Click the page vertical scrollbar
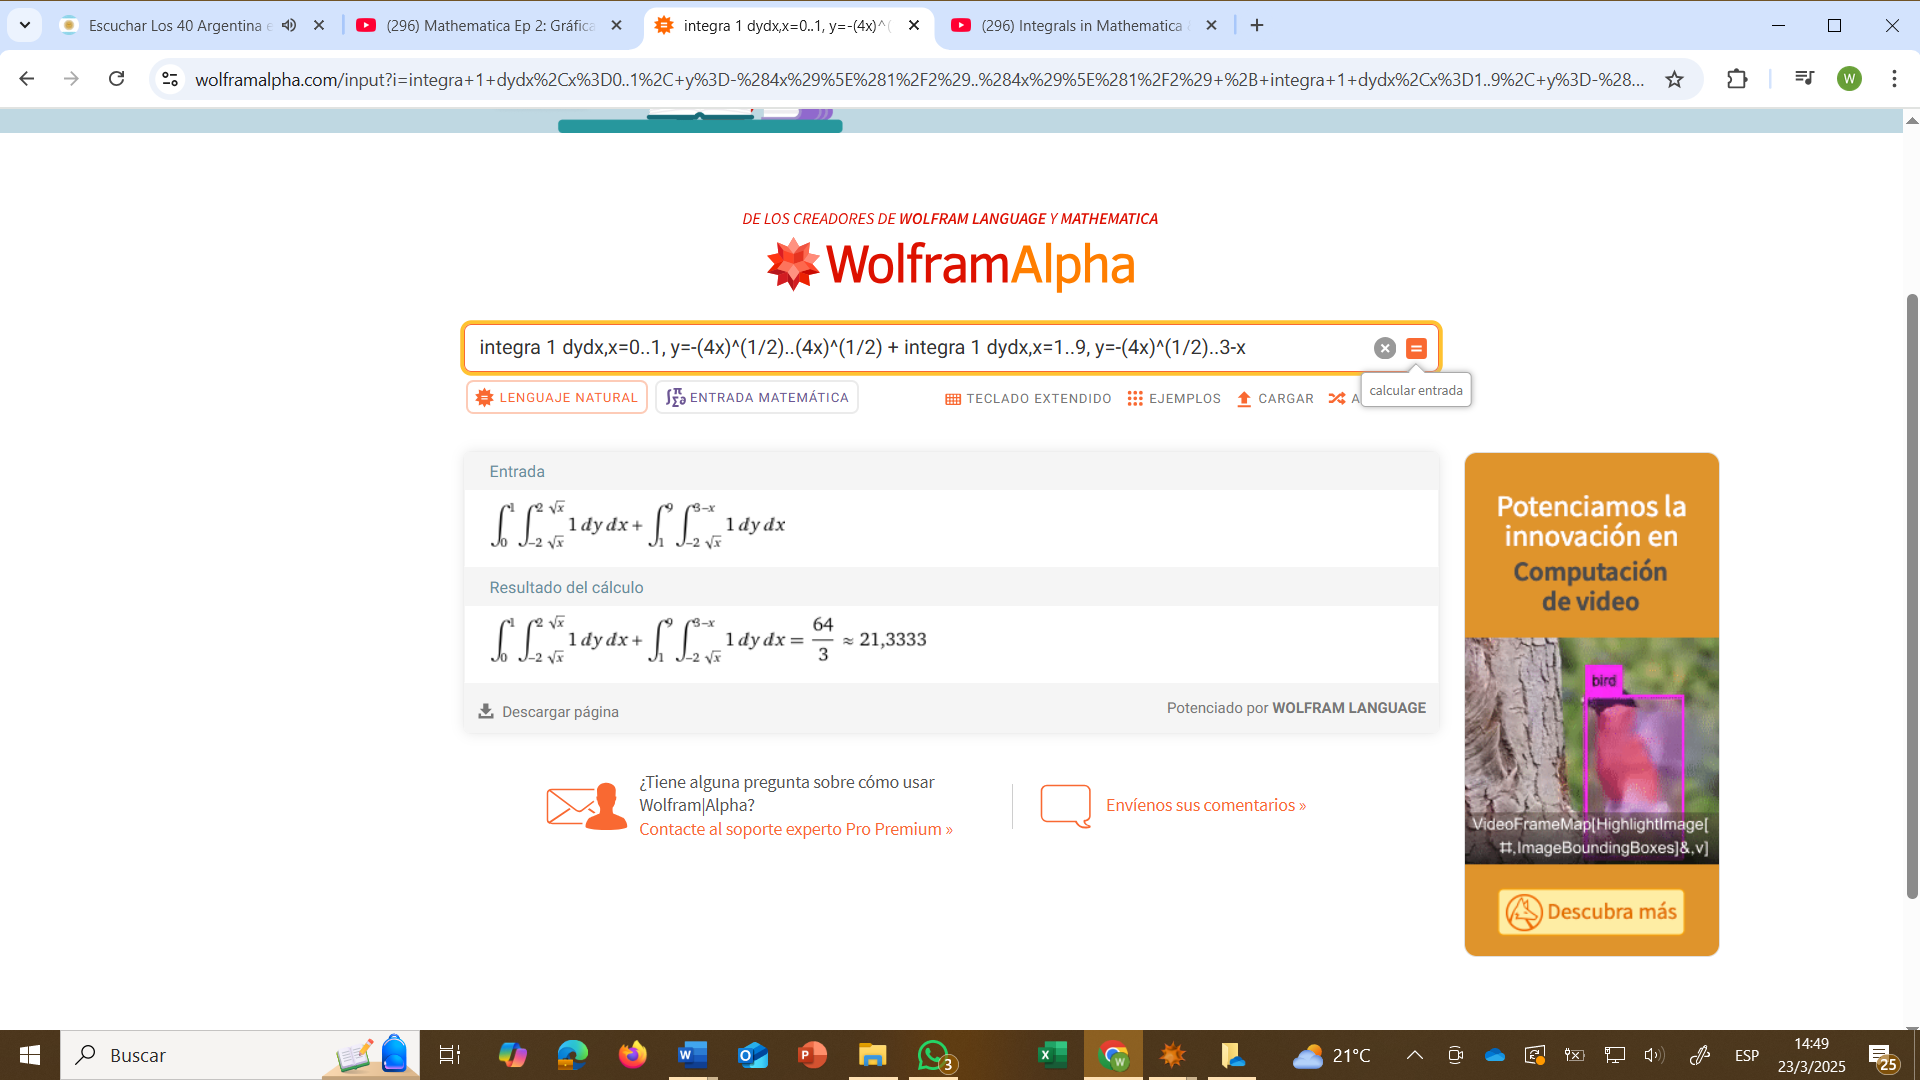Image resolution: width=1920 pixels, height=1080 pixels. click(x=1912, y=596)
